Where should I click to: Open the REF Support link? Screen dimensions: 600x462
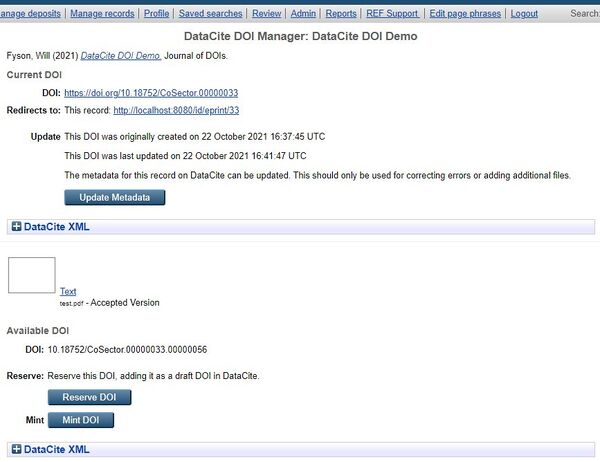394,14
